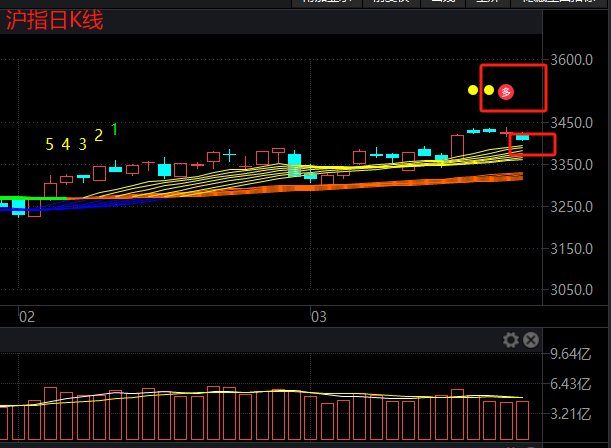This screenshot has width=611, height=448.
Task: Select the green wave marker labeled 1
Action: click(x=115, y=129)
